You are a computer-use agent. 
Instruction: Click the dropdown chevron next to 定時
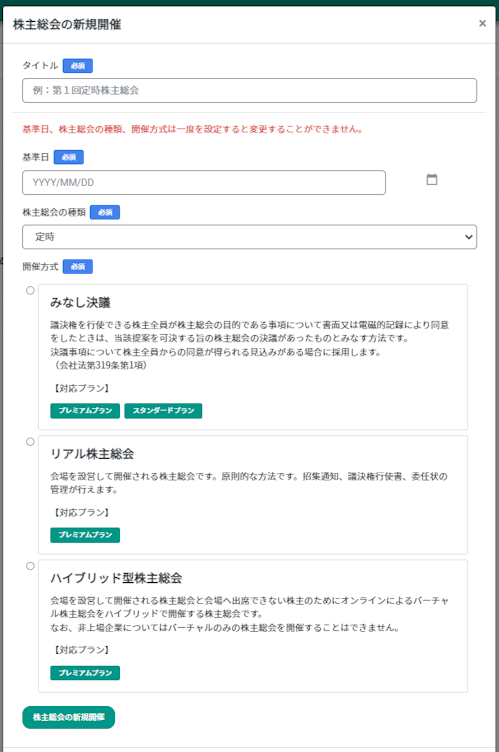tap(469, 237)
